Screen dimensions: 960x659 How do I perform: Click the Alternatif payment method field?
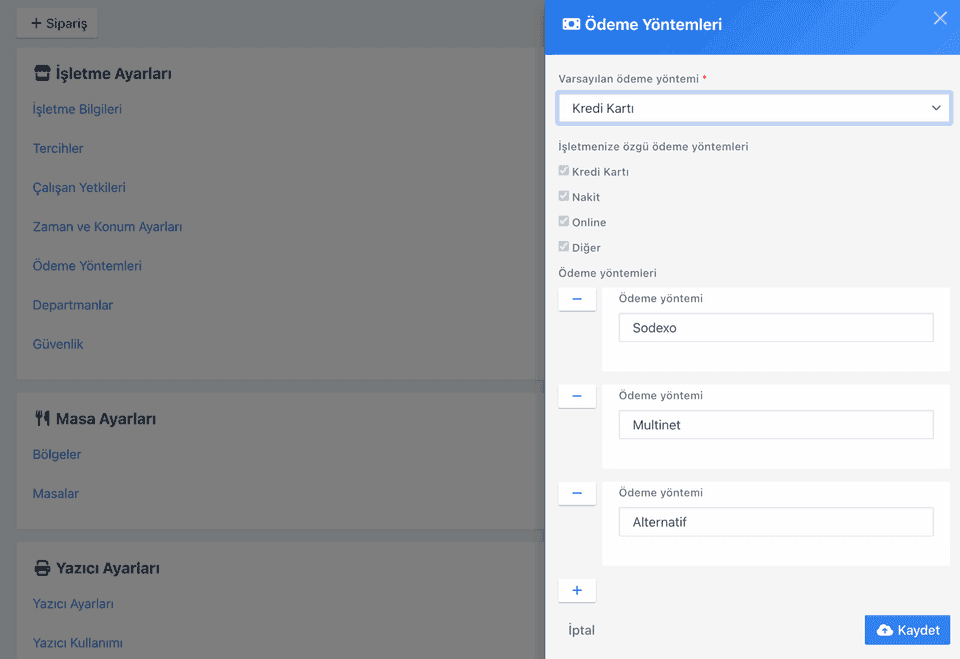pyautogui.click(x=776, y=522)
